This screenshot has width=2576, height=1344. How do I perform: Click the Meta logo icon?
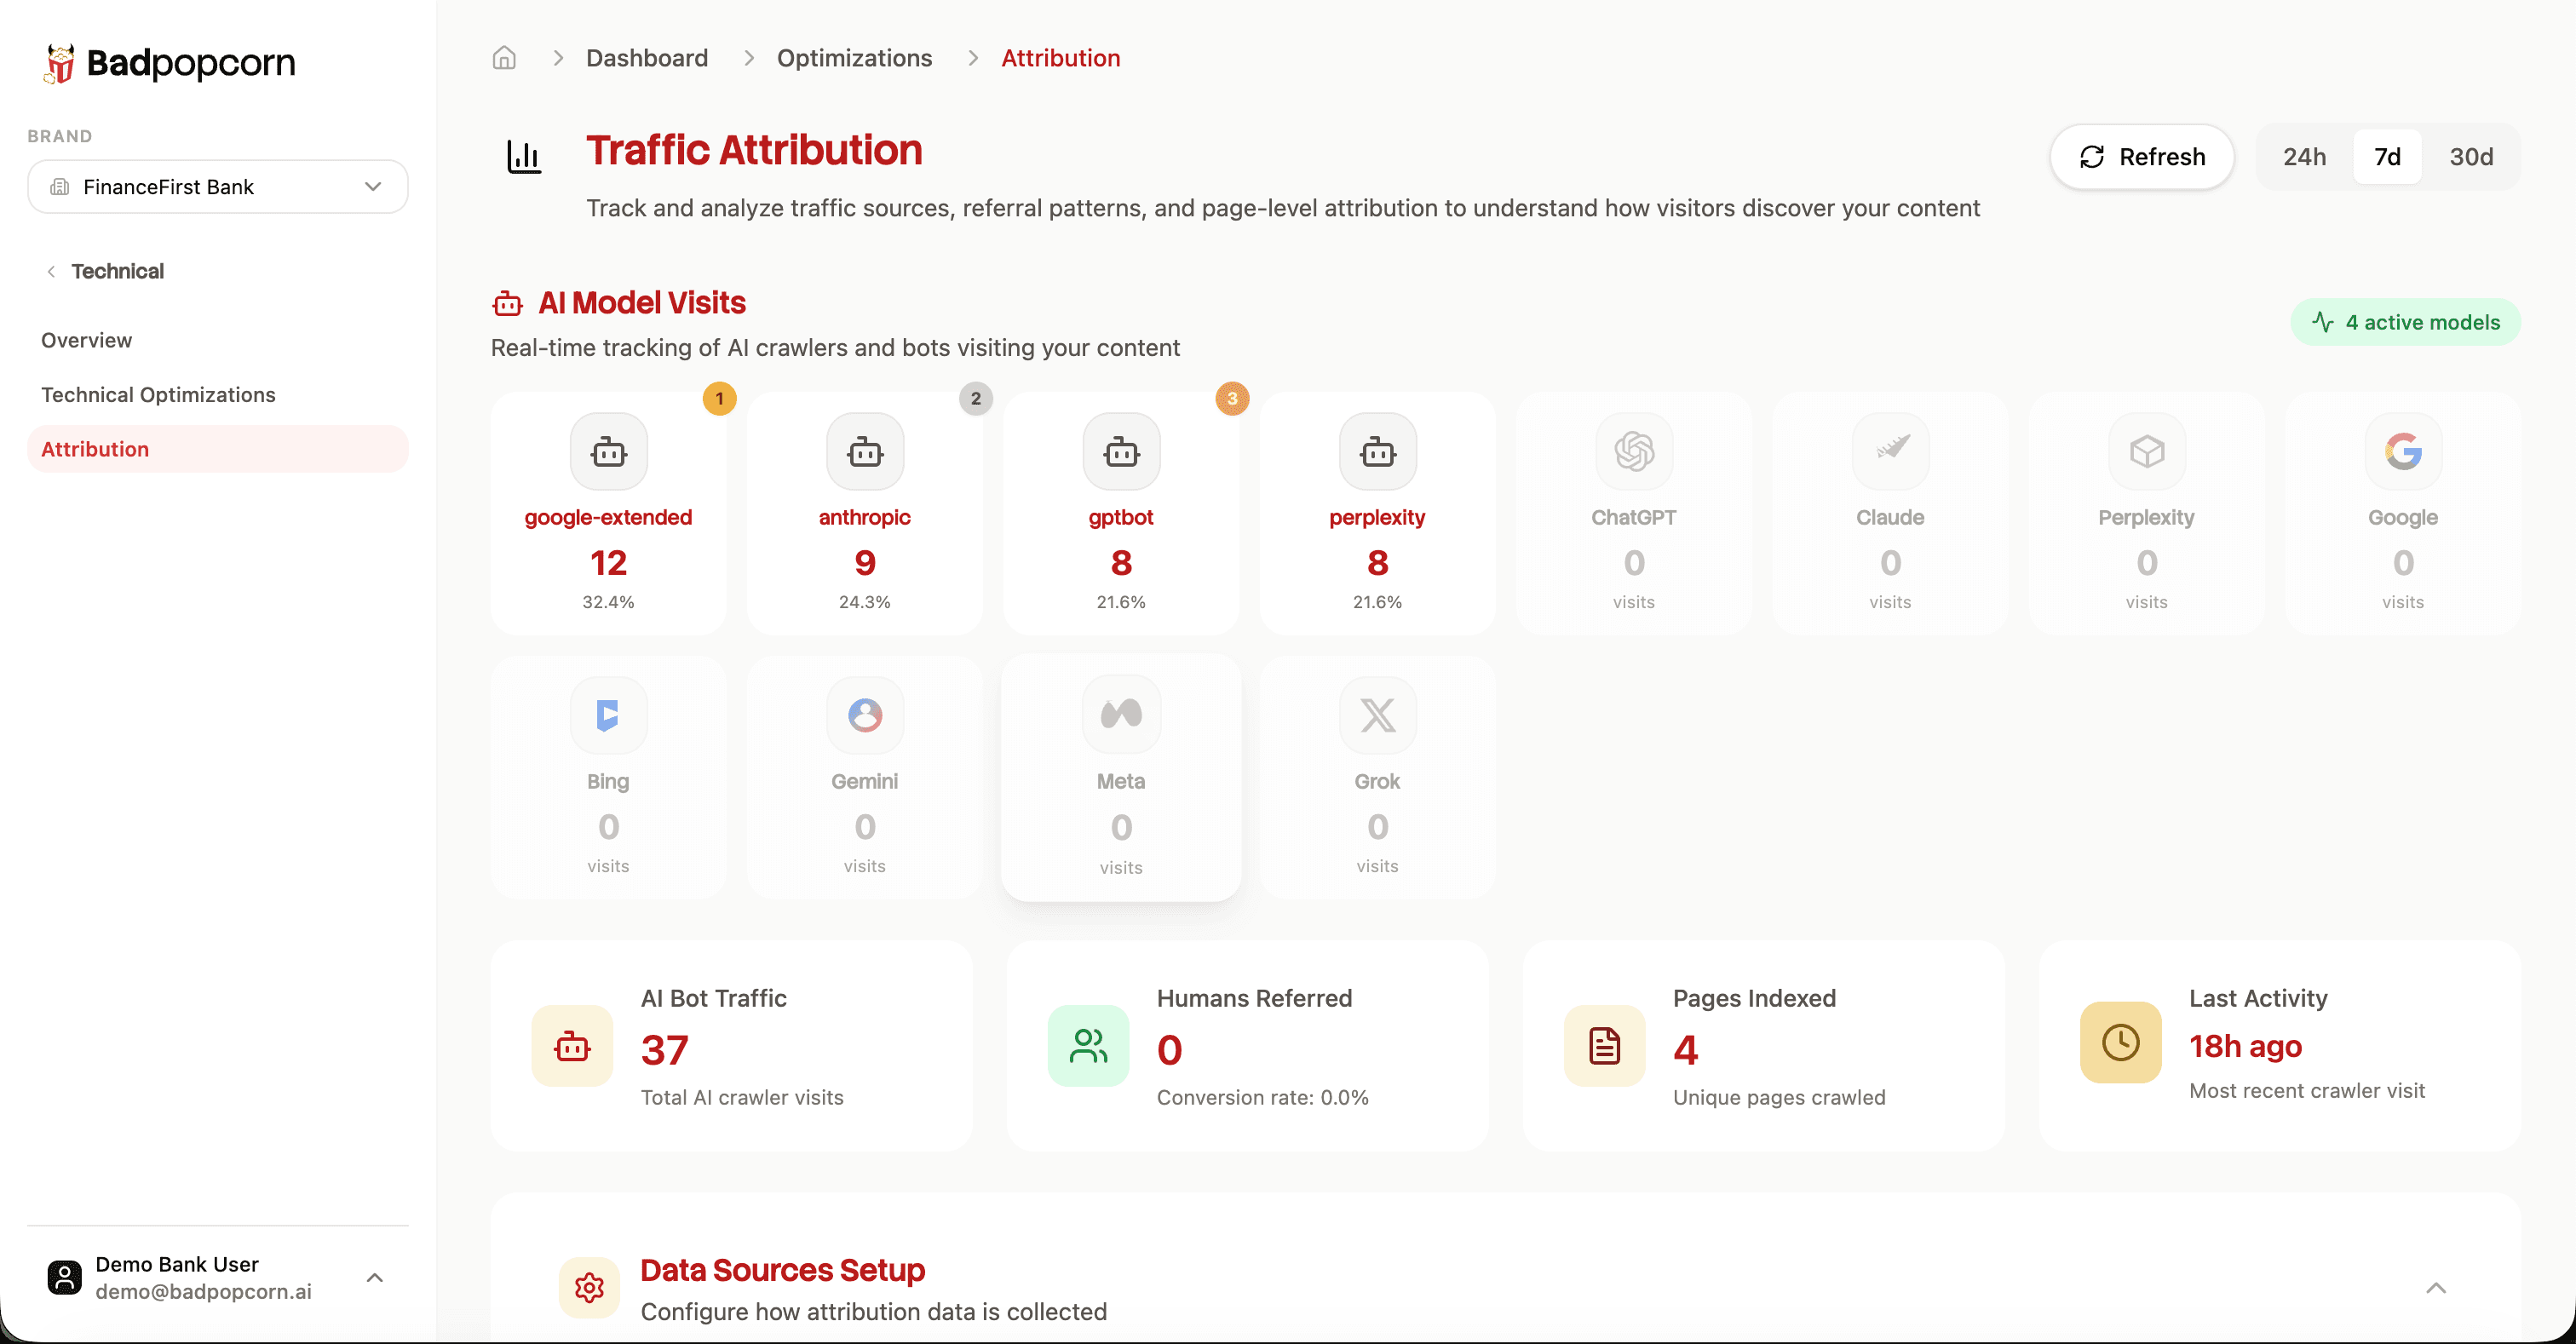[1121, 714]
